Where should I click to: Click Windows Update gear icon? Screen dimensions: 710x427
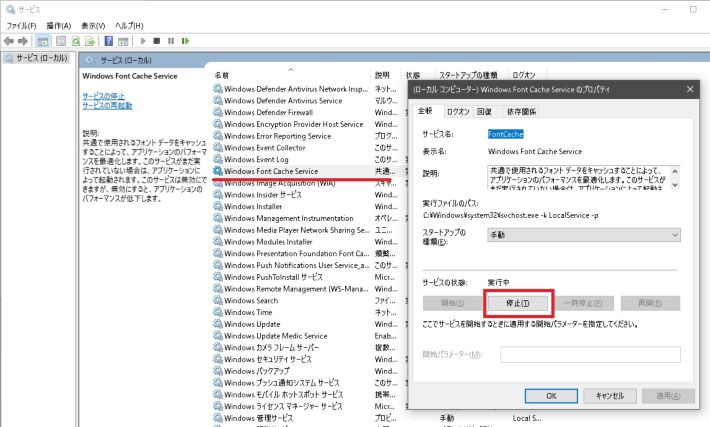tap(218, 324)
